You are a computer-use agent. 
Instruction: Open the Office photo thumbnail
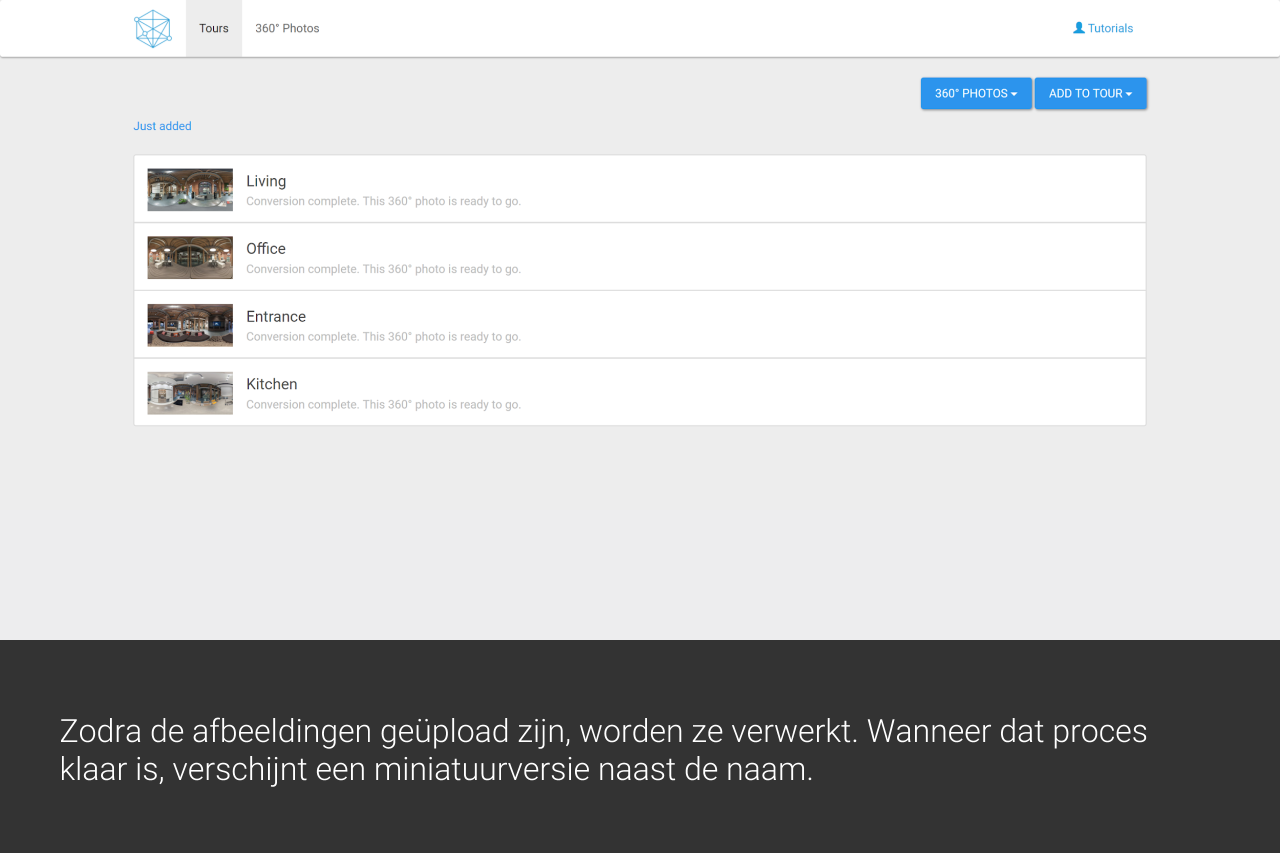pos(190,257)
